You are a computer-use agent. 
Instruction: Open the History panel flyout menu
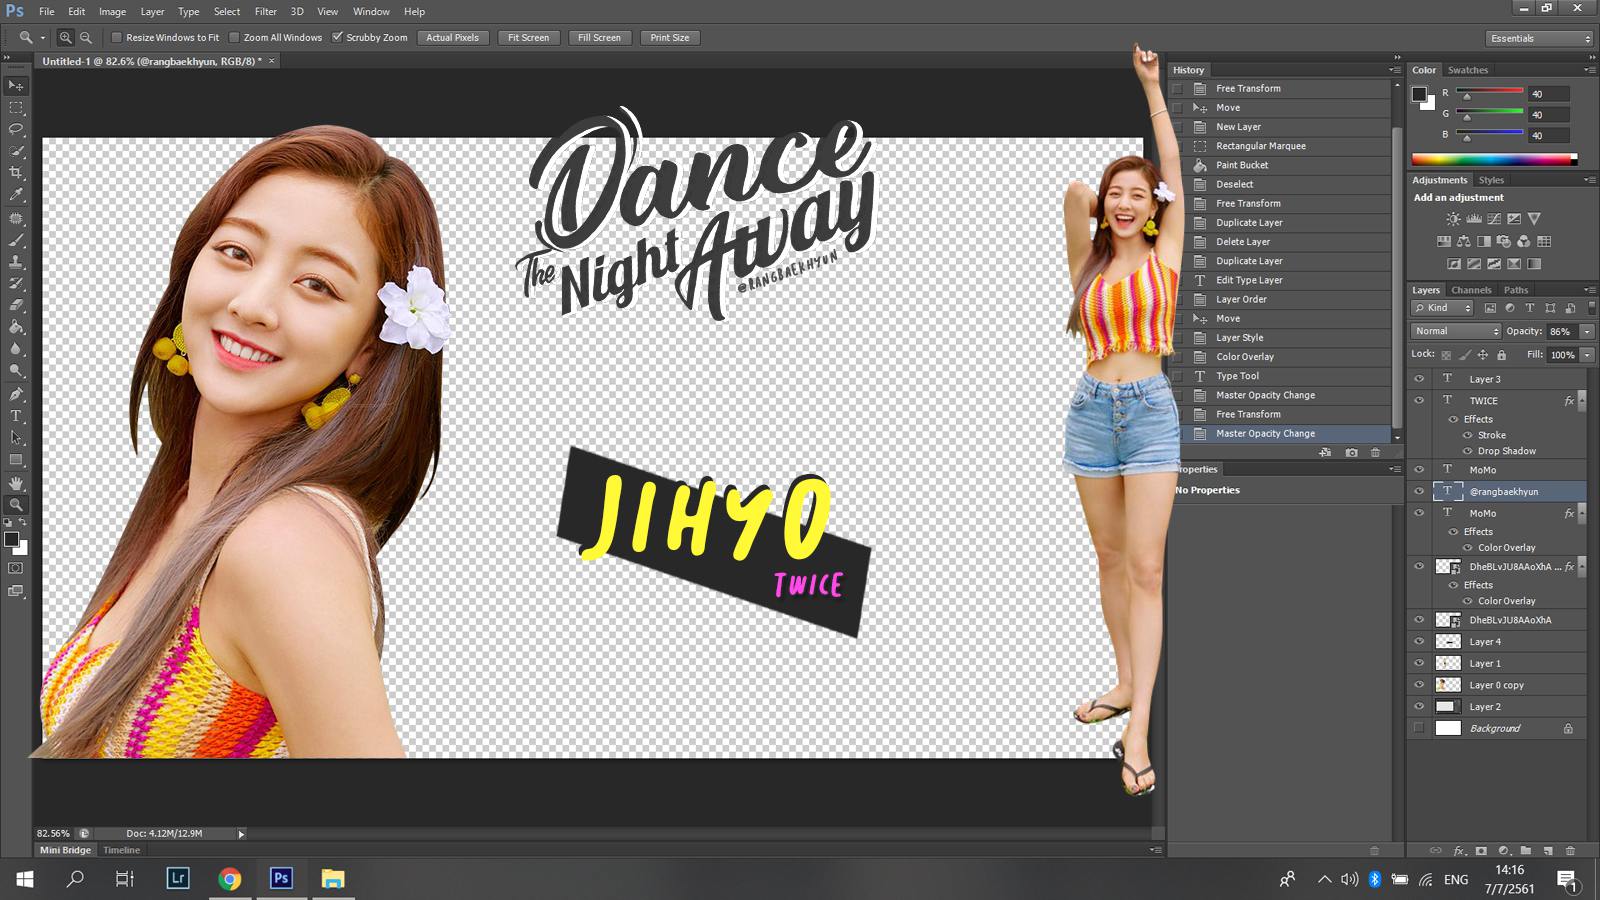coord(1395,70)
